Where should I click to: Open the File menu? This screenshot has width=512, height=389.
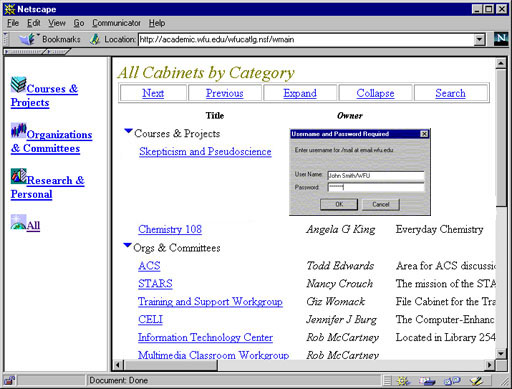coord(13,23)
